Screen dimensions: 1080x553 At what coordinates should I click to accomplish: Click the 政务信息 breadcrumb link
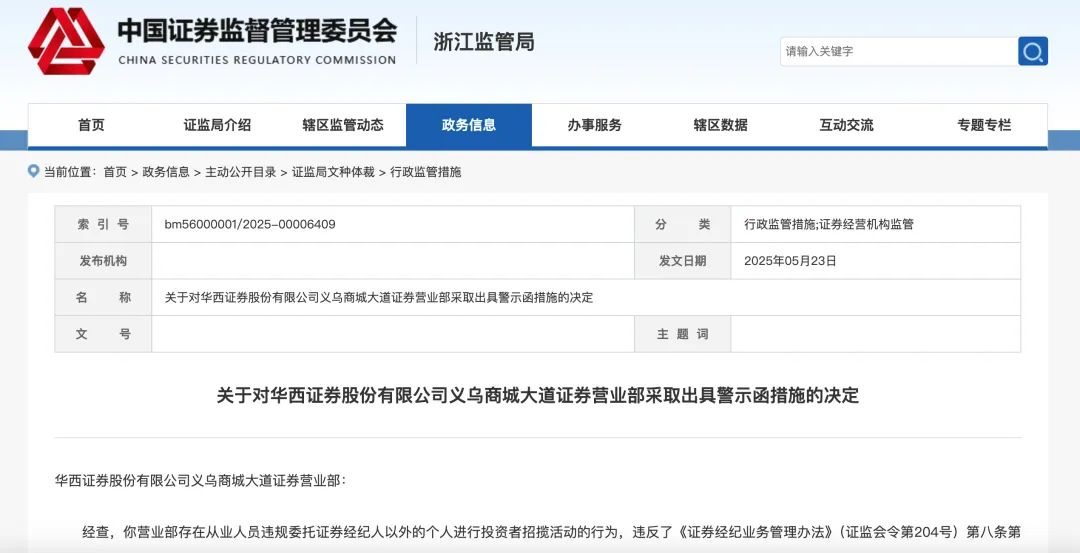coord(166,172)
